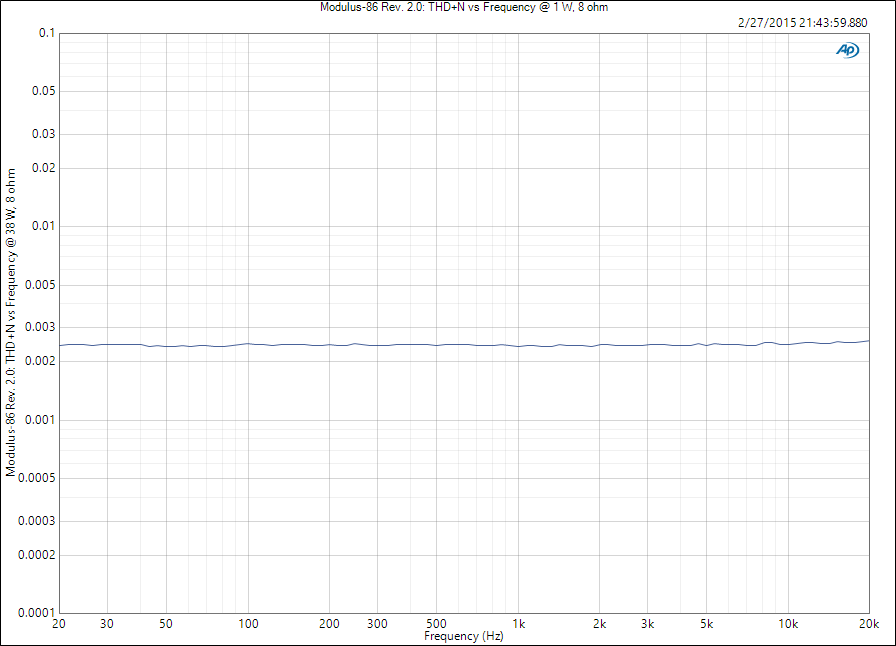Click the y-axis value '0.005'

pos(40,285)
